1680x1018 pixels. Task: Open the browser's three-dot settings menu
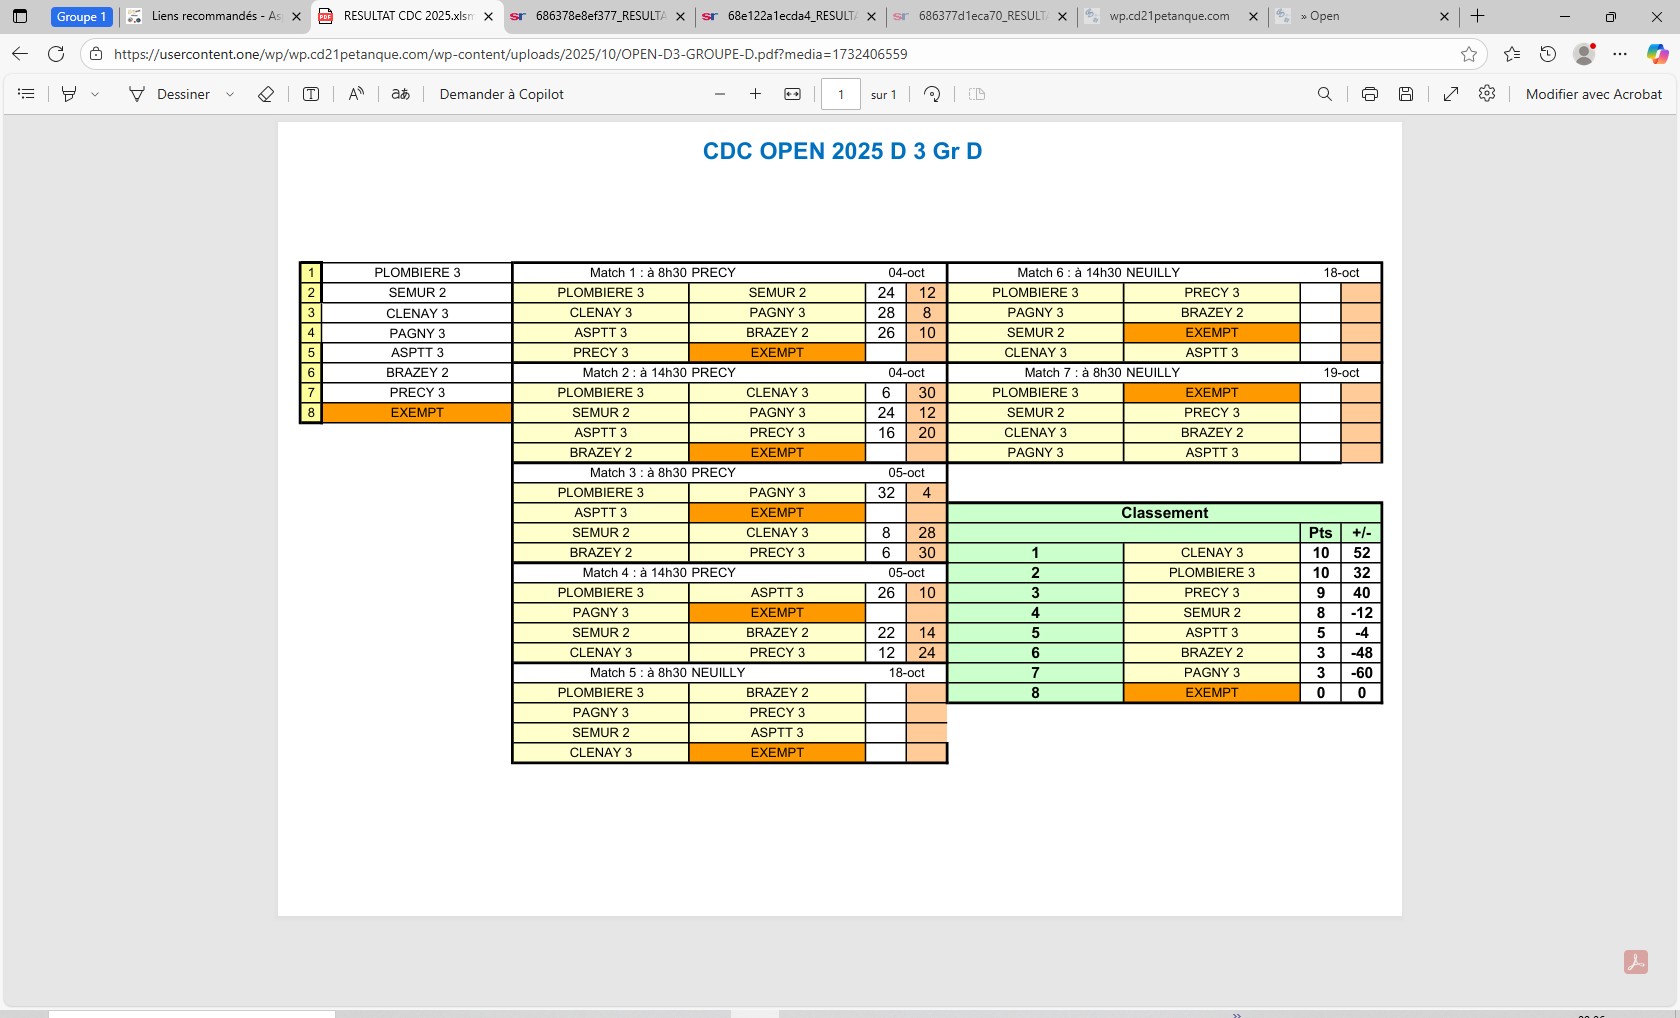tap(1620, 54)
